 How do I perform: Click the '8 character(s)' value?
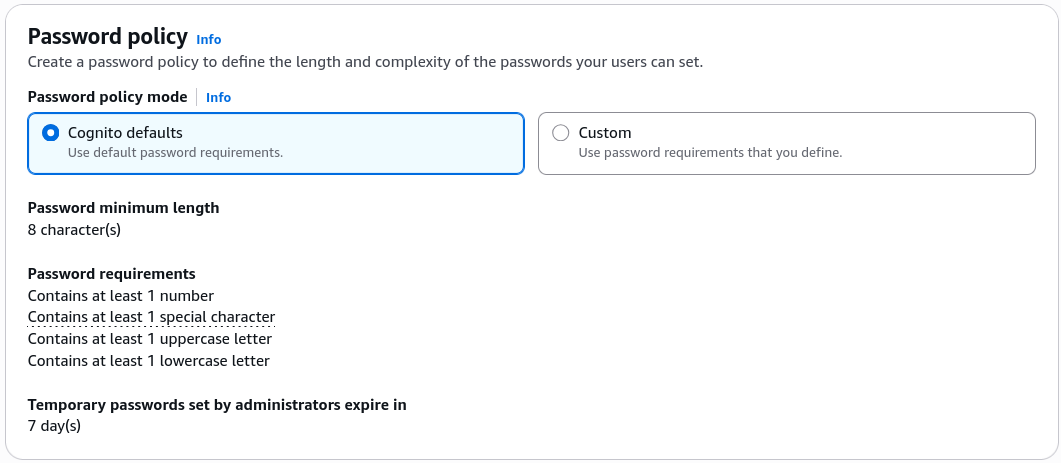tap(74, 229)
